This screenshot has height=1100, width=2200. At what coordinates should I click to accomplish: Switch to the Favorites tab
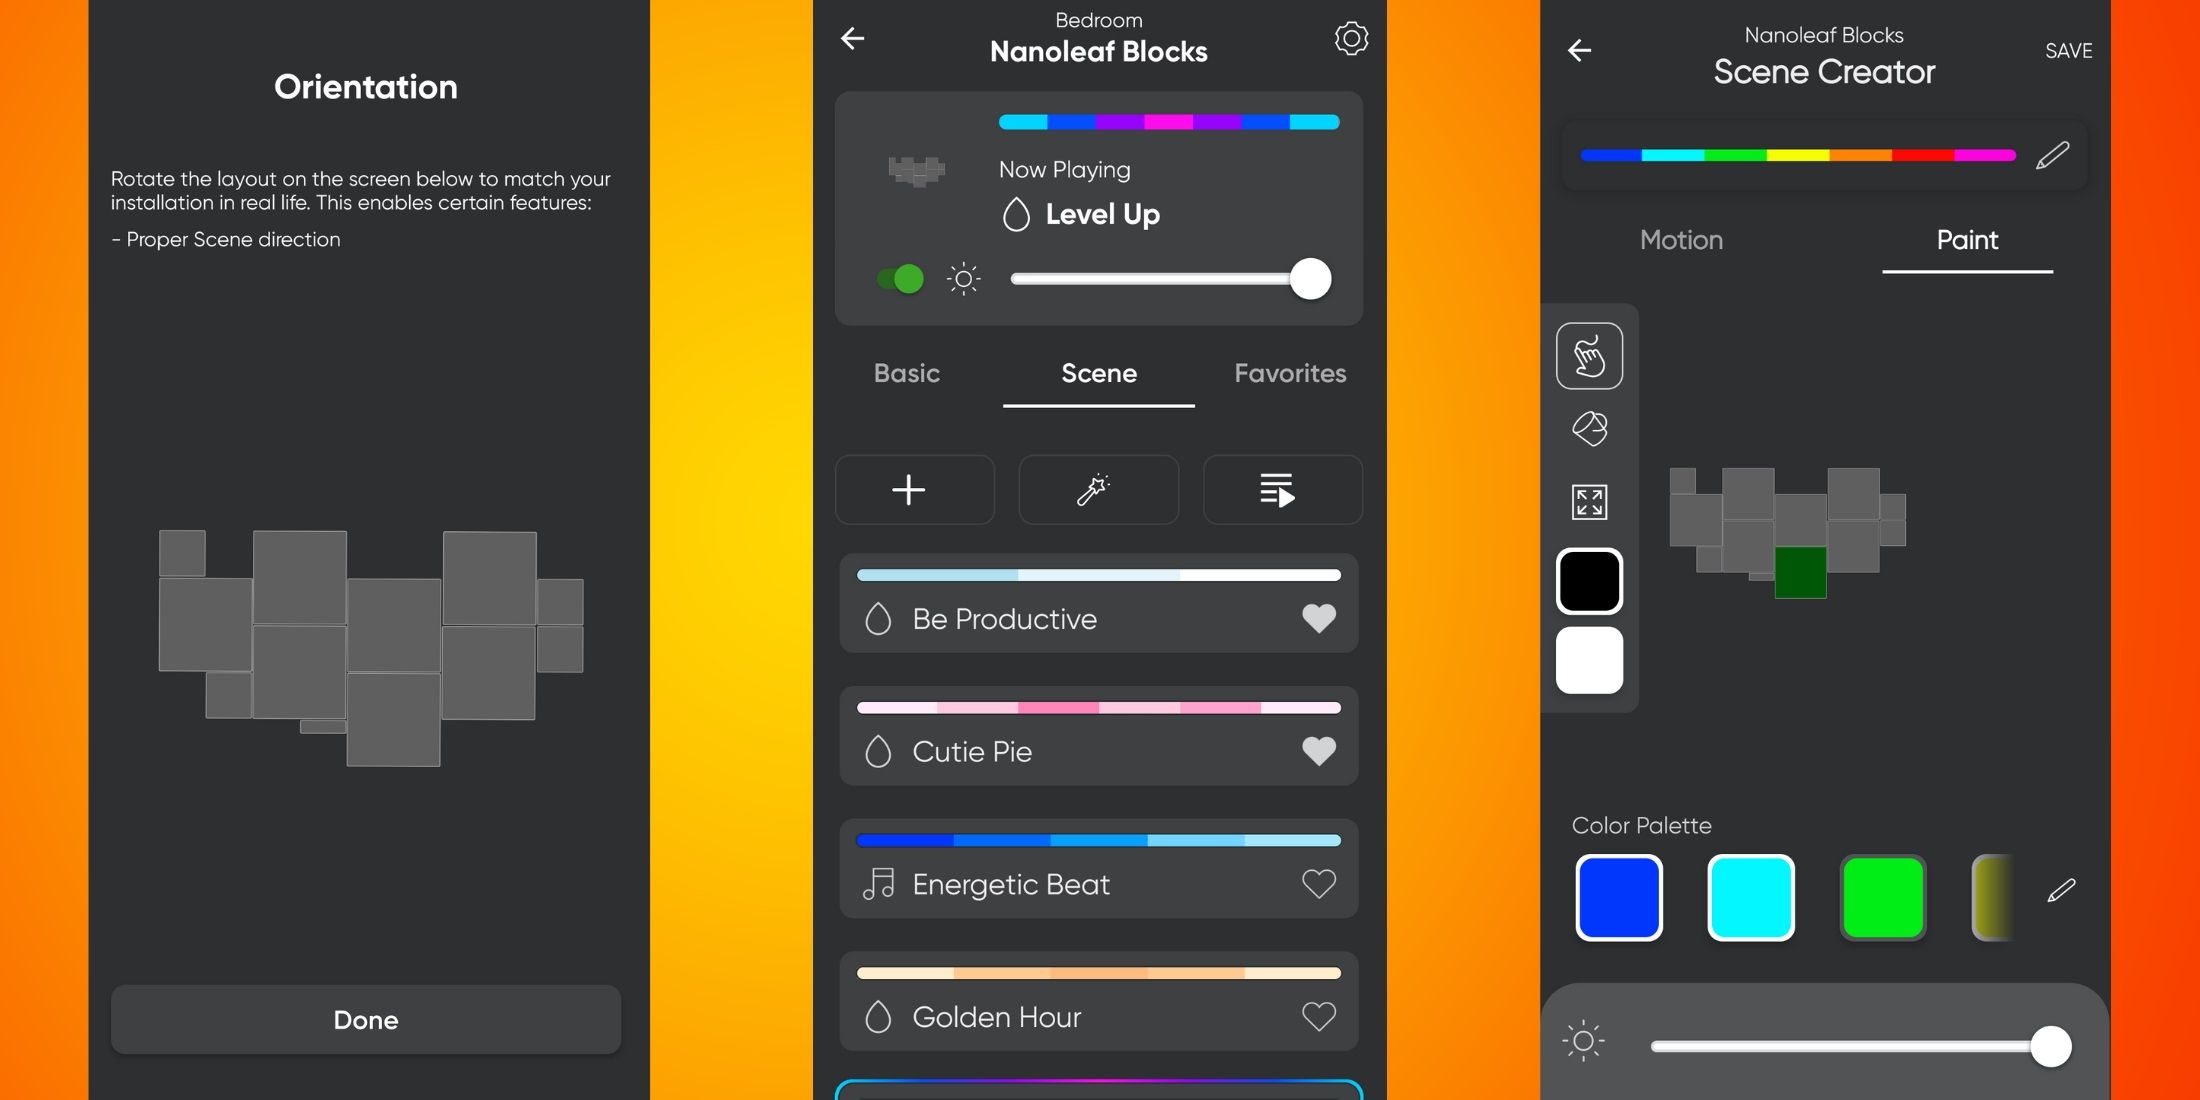[1289, 373]
